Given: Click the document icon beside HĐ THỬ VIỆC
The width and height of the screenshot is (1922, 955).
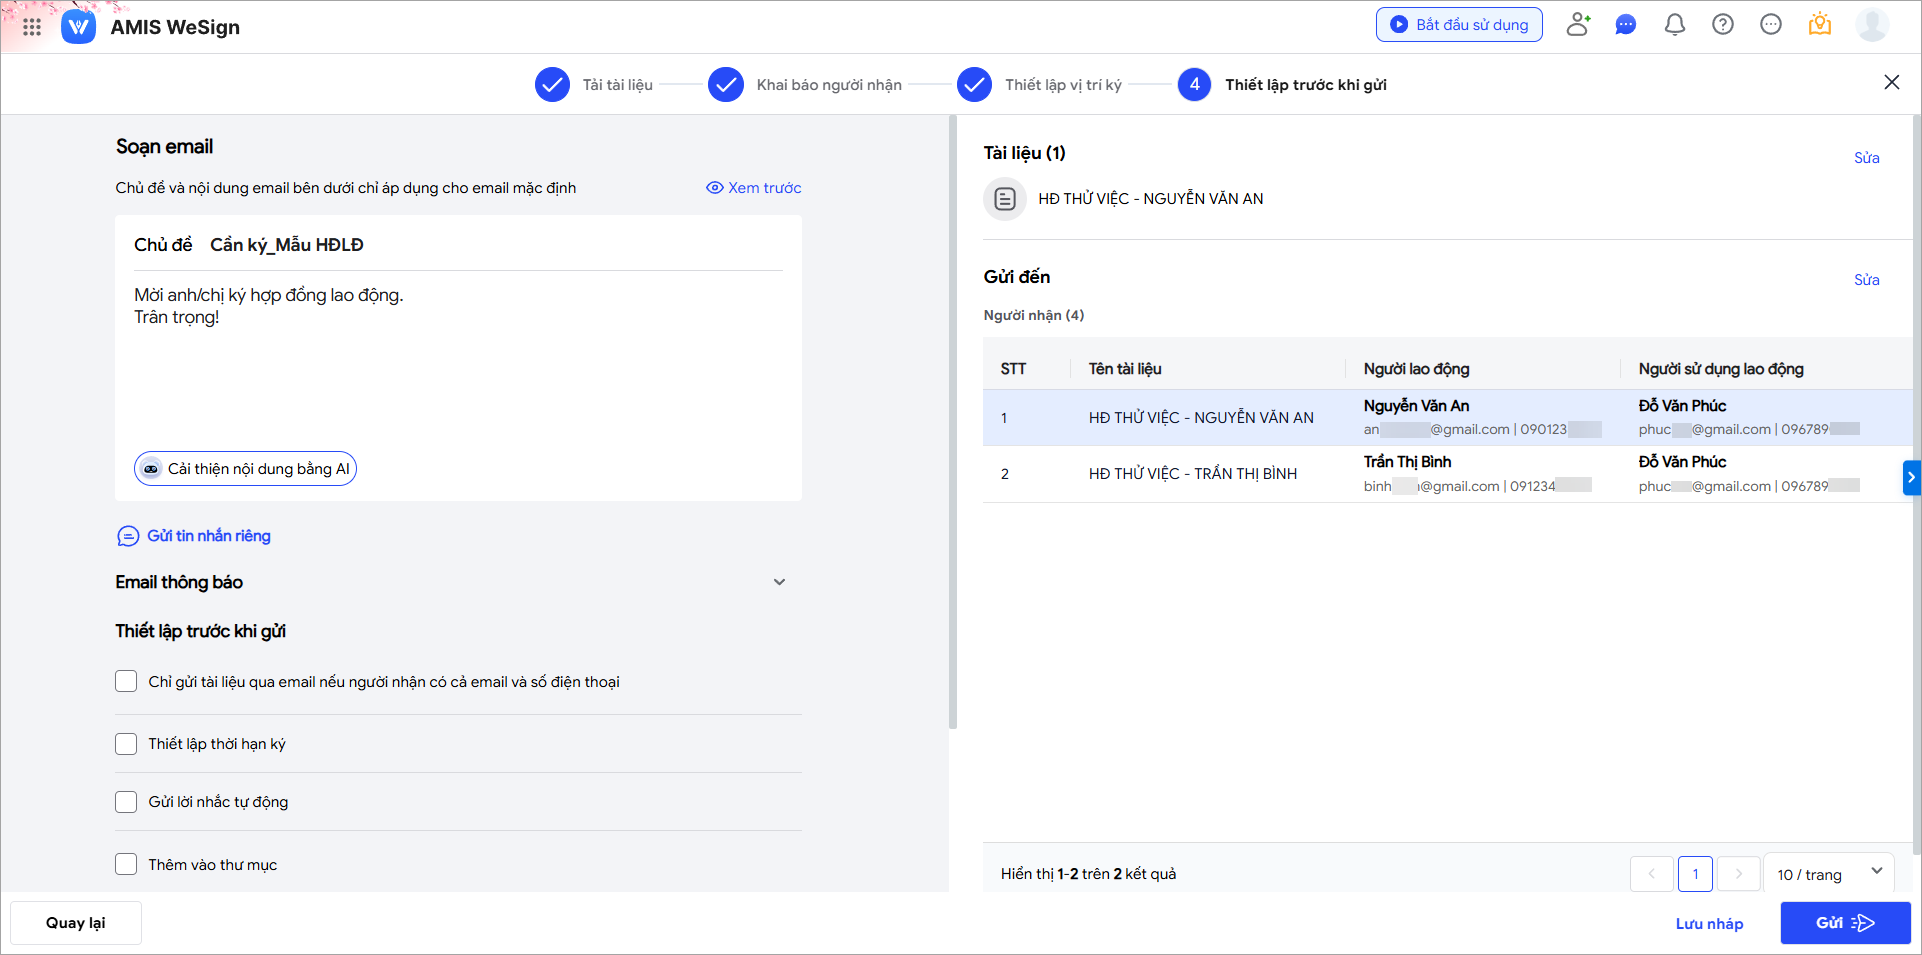Looking at the screenshot, I should coord(1005,199).
